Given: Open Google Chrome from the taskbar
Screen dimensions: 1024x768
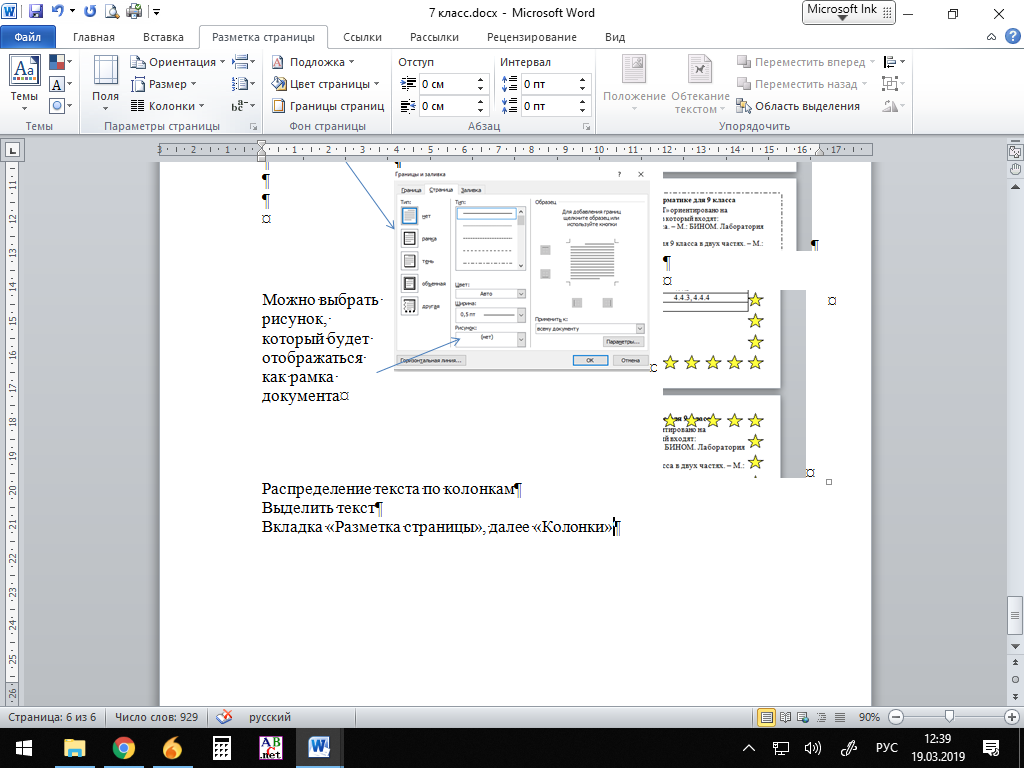Looking at the screenshot, I should pos(124,747).
